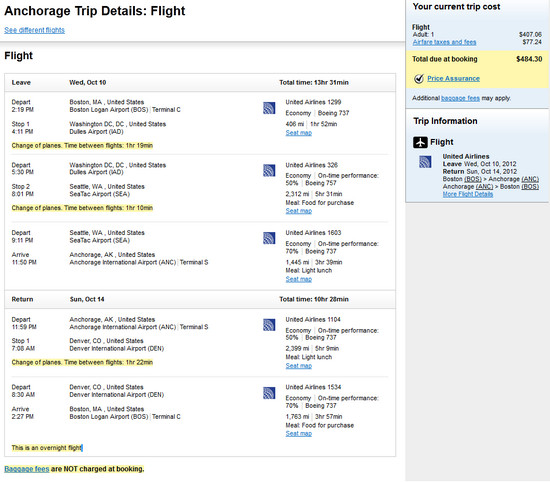
Task: Click the United Airlines logo beside flight 1534
Action: pyautogui.click(x=269, y=393)
